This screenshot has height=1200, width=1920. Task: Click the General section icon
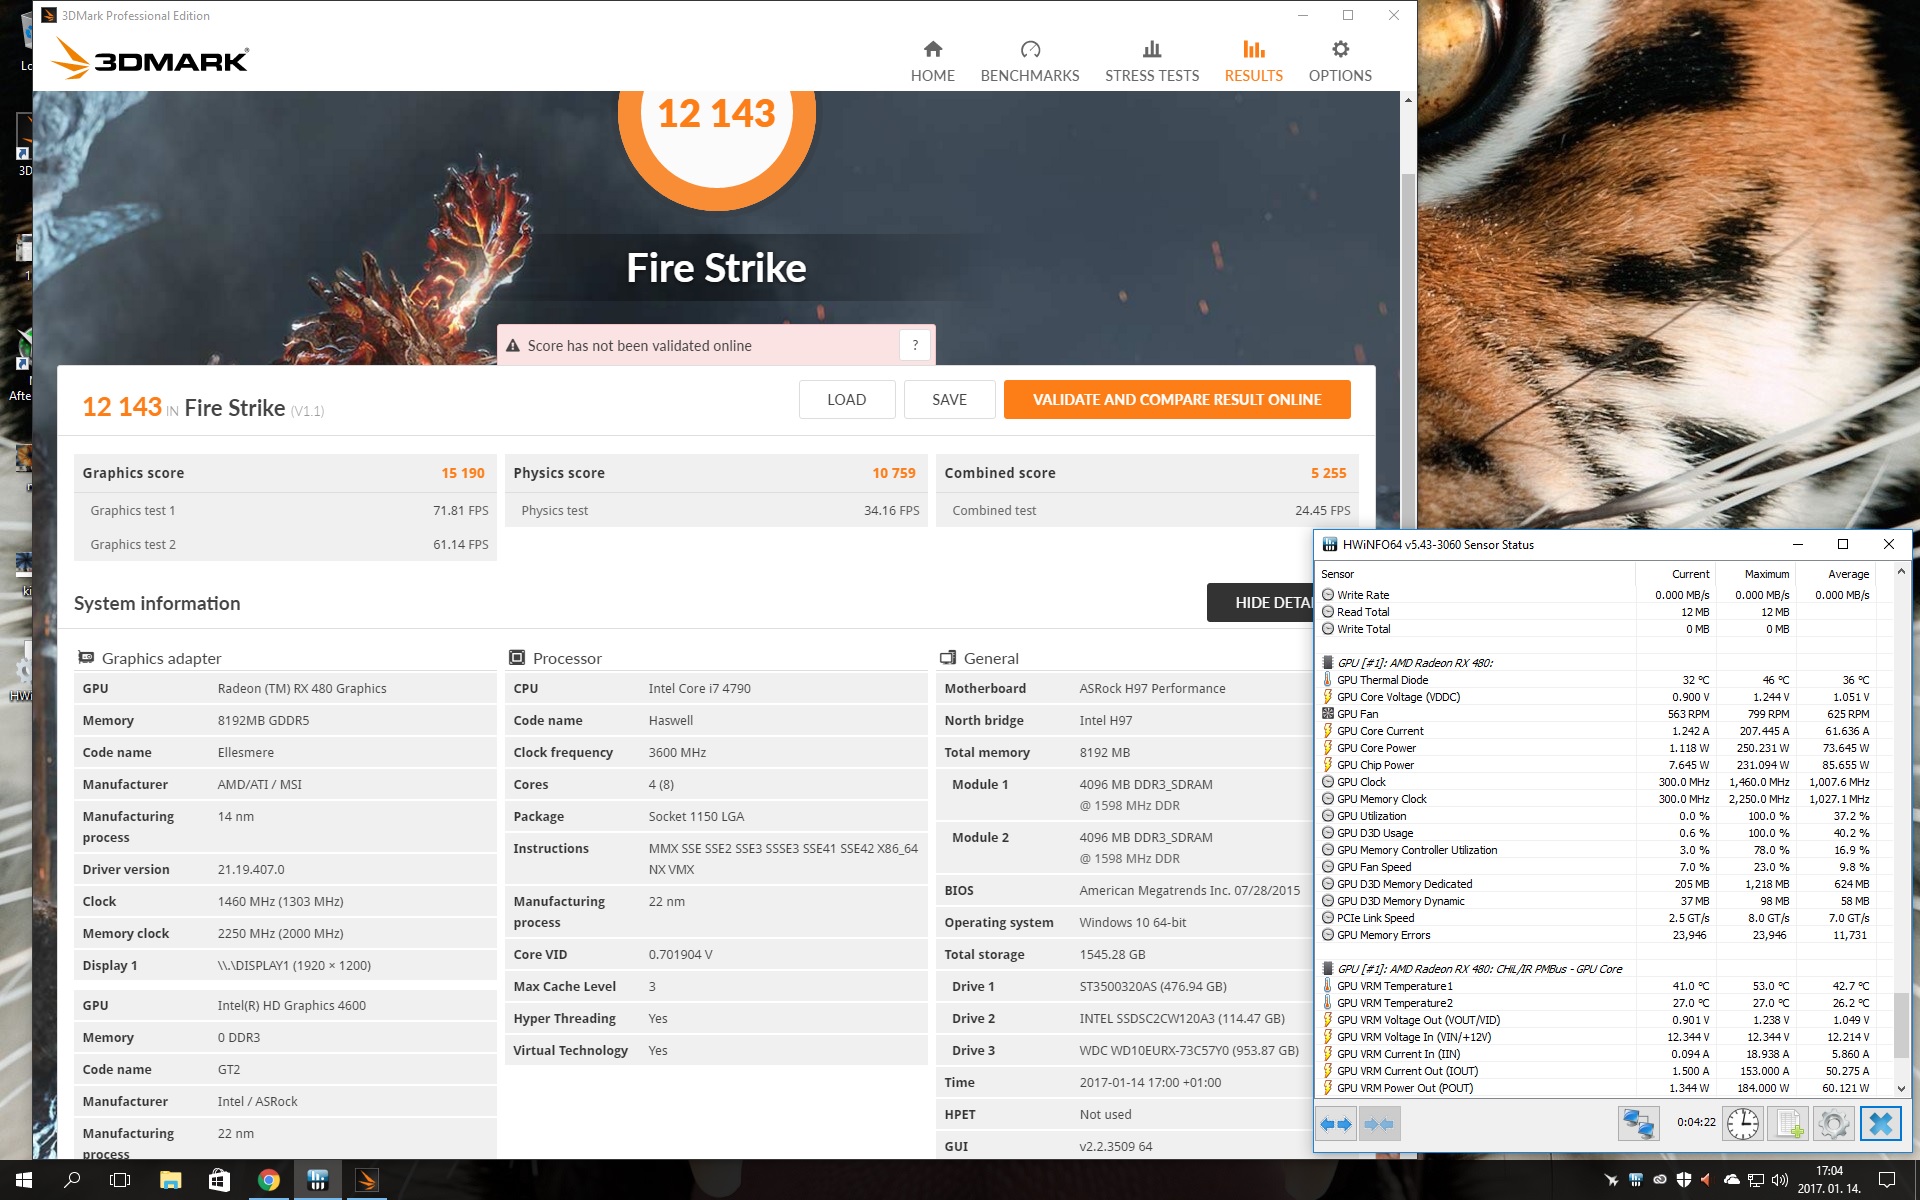[948, 657]
